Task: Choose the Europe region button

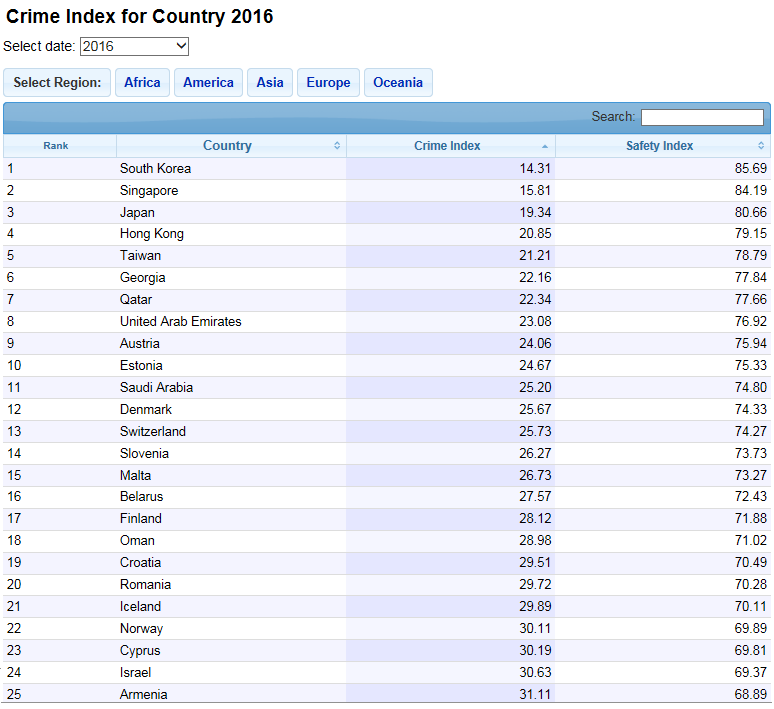Action: click(328, 83)
